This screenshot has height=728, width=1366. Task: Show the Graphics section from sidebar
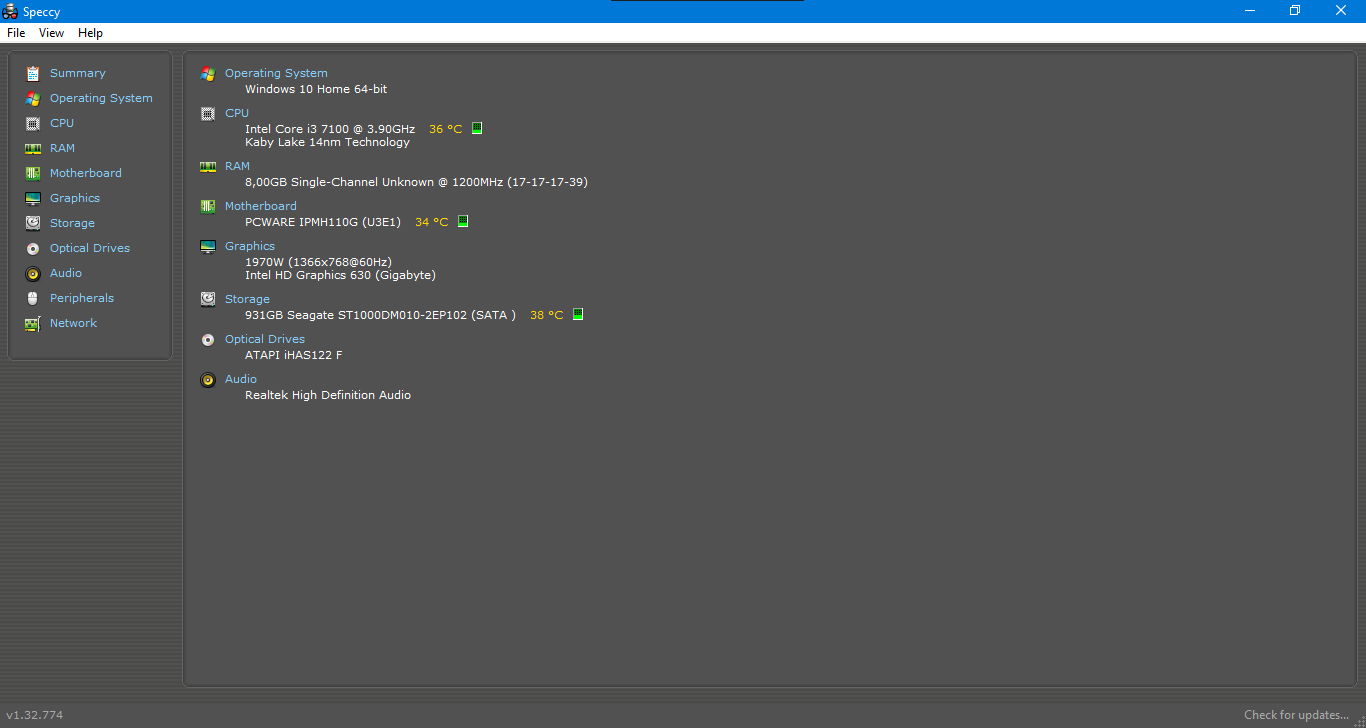click(75, 198)
